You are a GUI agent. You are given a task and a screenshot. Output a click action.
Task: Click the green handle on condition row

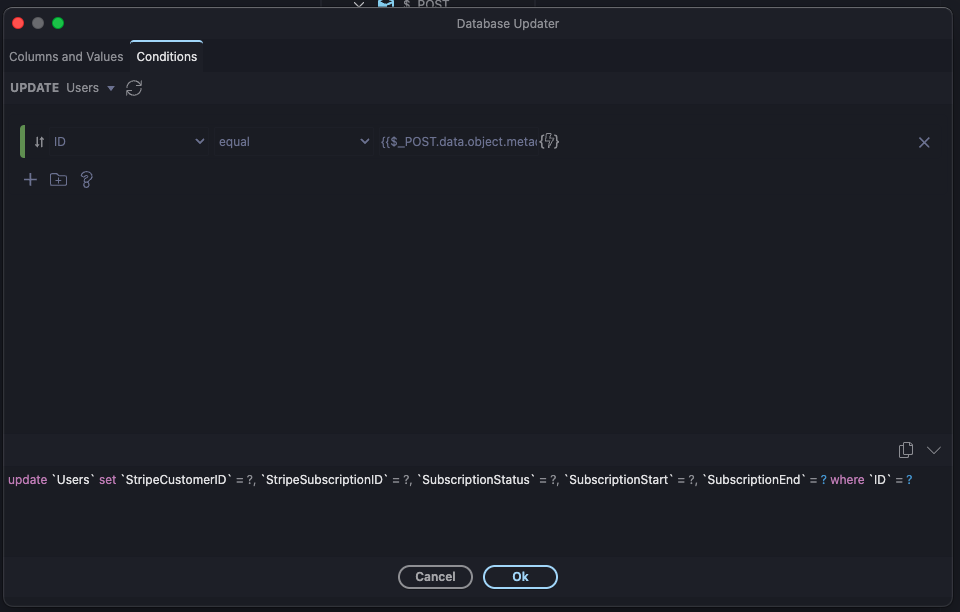tap(22, 142)
